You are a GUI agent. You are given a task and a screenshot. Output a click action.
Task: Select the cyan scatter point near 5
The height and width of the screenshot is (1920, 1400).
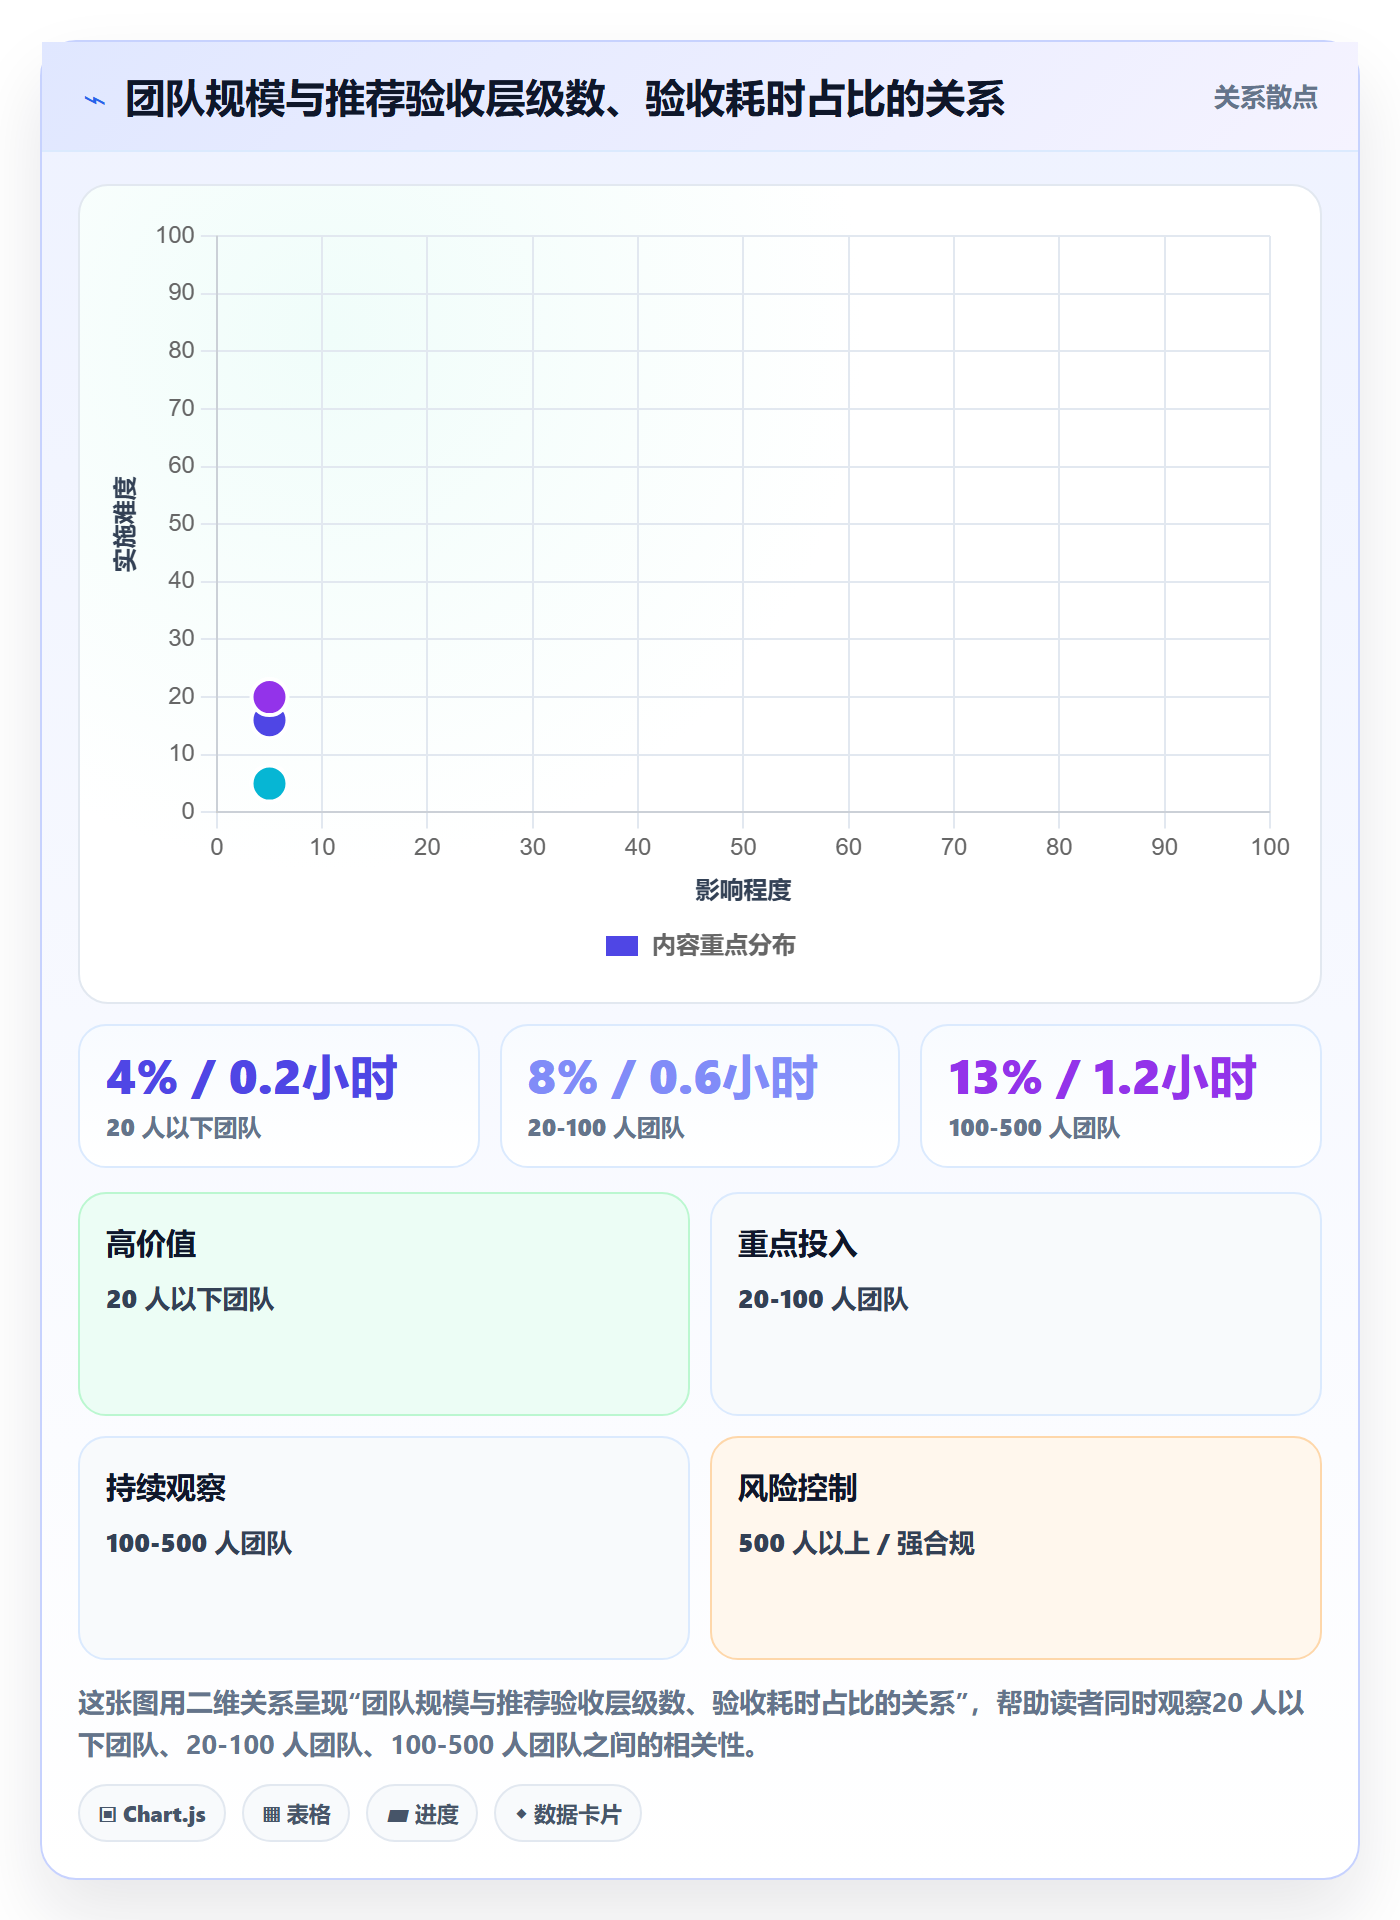269,783
